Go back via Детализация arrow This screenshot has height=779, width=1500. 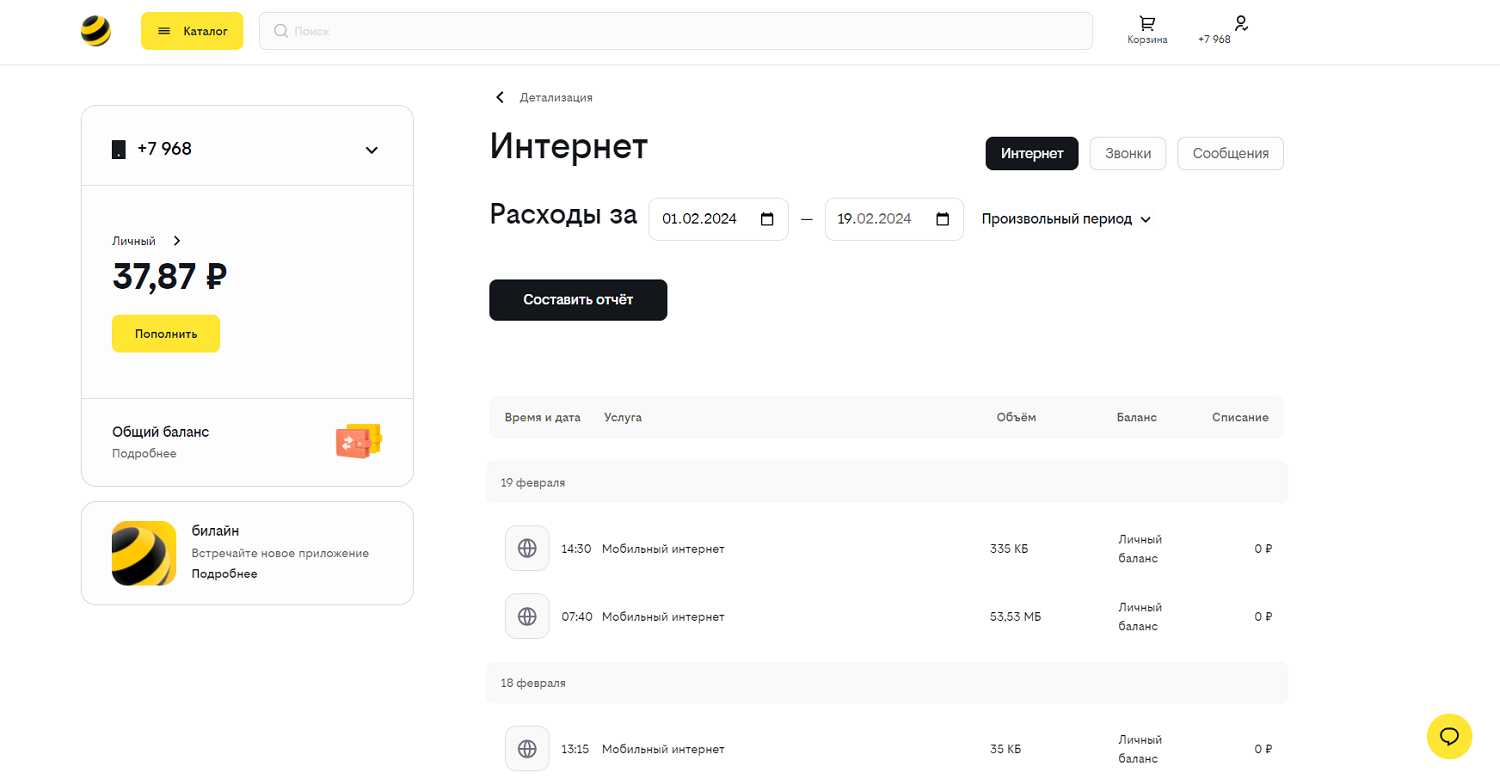tap(500, 97)
